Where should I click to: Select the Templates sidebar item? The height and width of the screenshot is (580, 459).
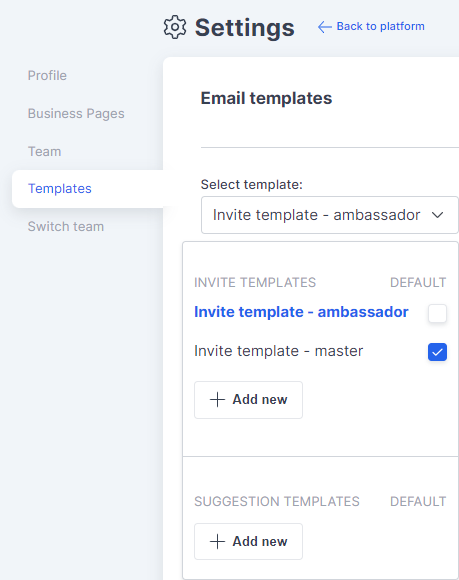[x=88, y=189]
